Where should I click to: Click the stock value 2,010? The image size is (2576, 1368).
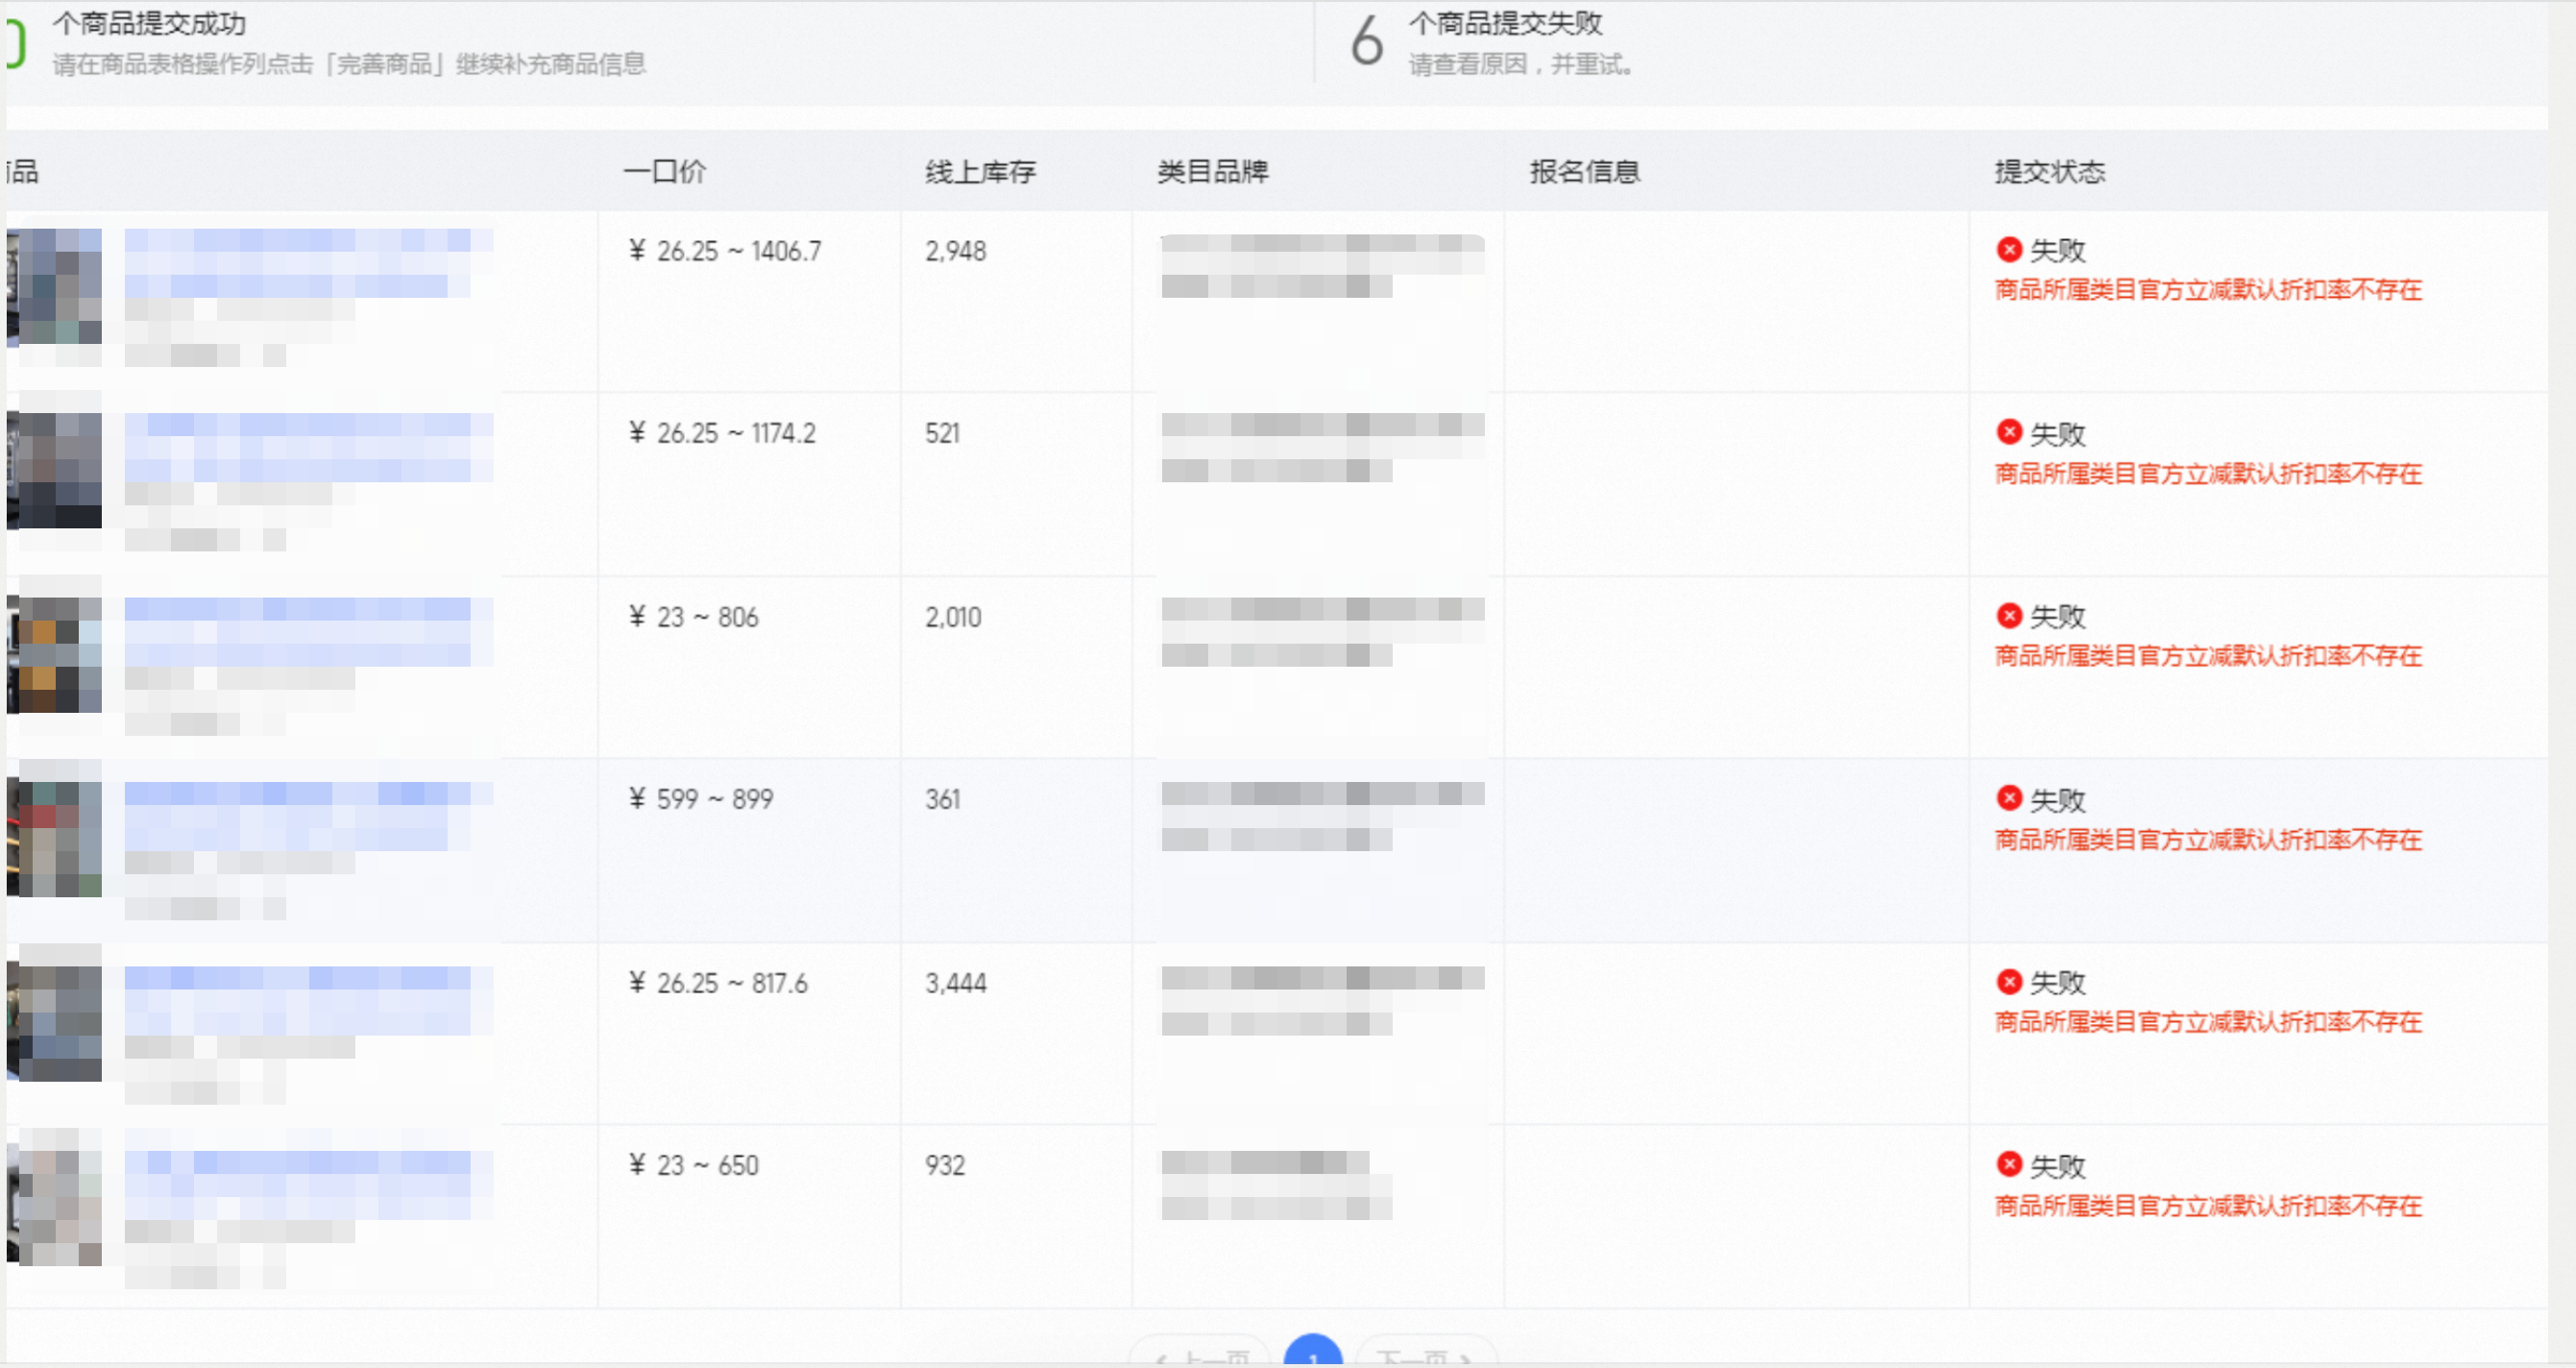pos(953,617)
